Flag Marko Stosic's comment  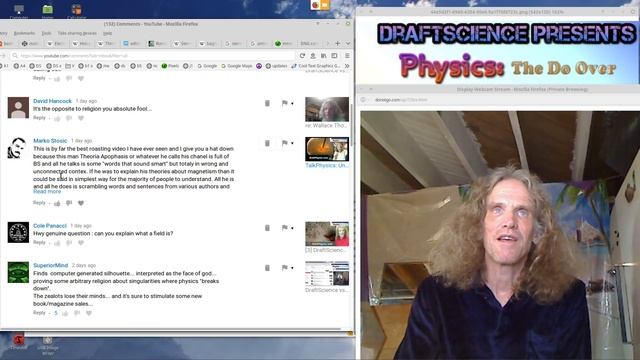[x=284, y=143]
